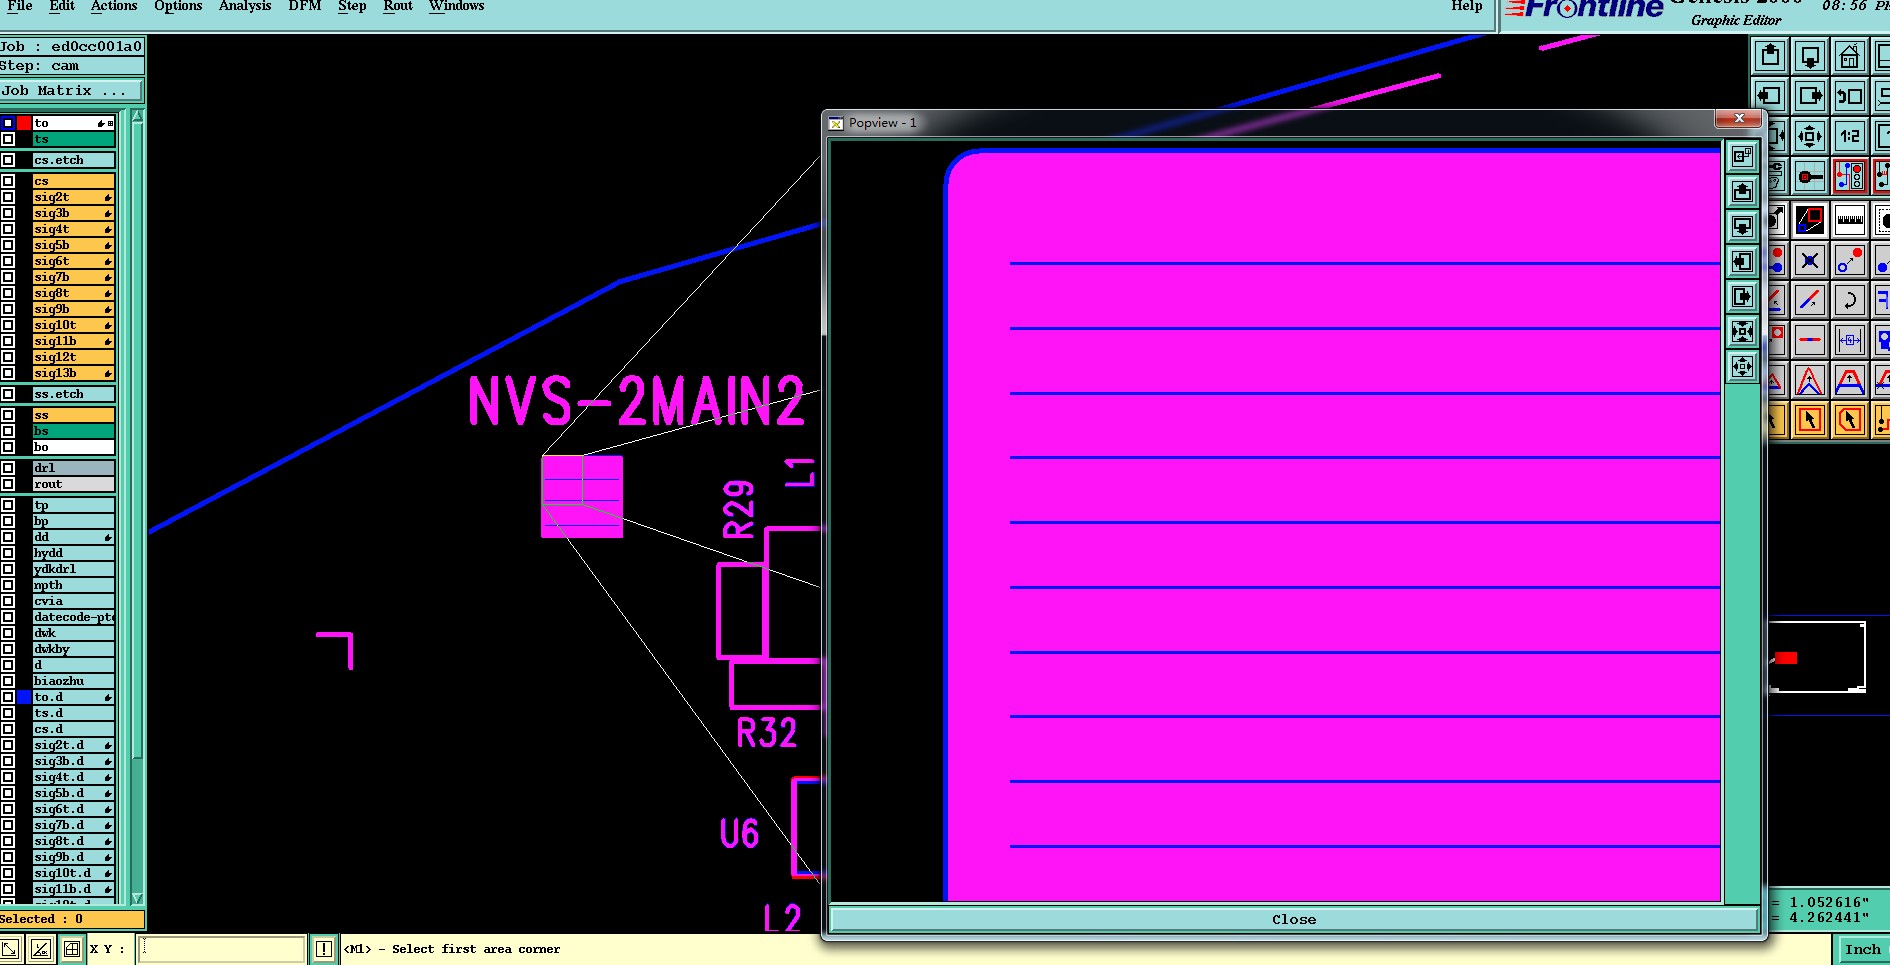Click the 1:2 zoom ratio icon
The width and height of the screenshot is (1890, 965).
click(x=1850, y=136)
